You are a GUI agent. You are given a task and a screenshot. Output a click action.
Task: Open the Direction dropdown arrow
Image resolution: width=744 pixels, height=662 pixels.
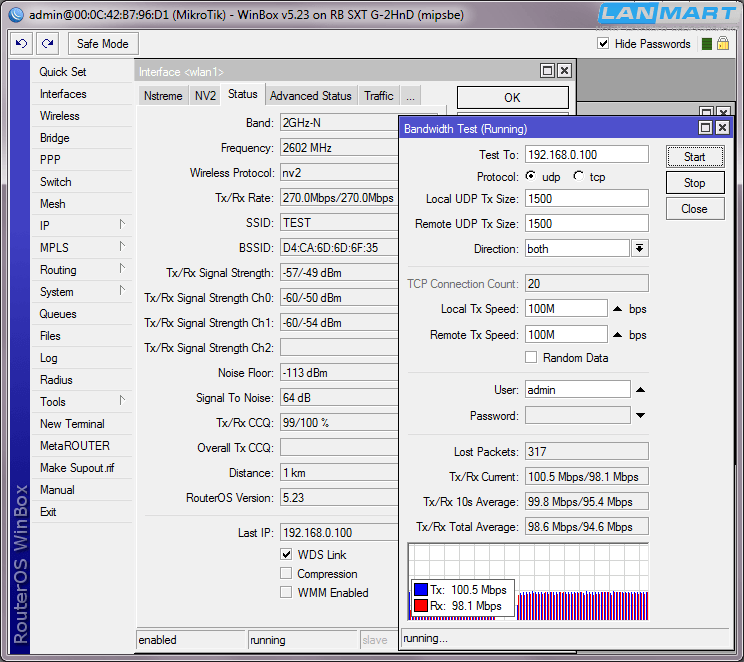pyautogui.click(x=640, y=248)
